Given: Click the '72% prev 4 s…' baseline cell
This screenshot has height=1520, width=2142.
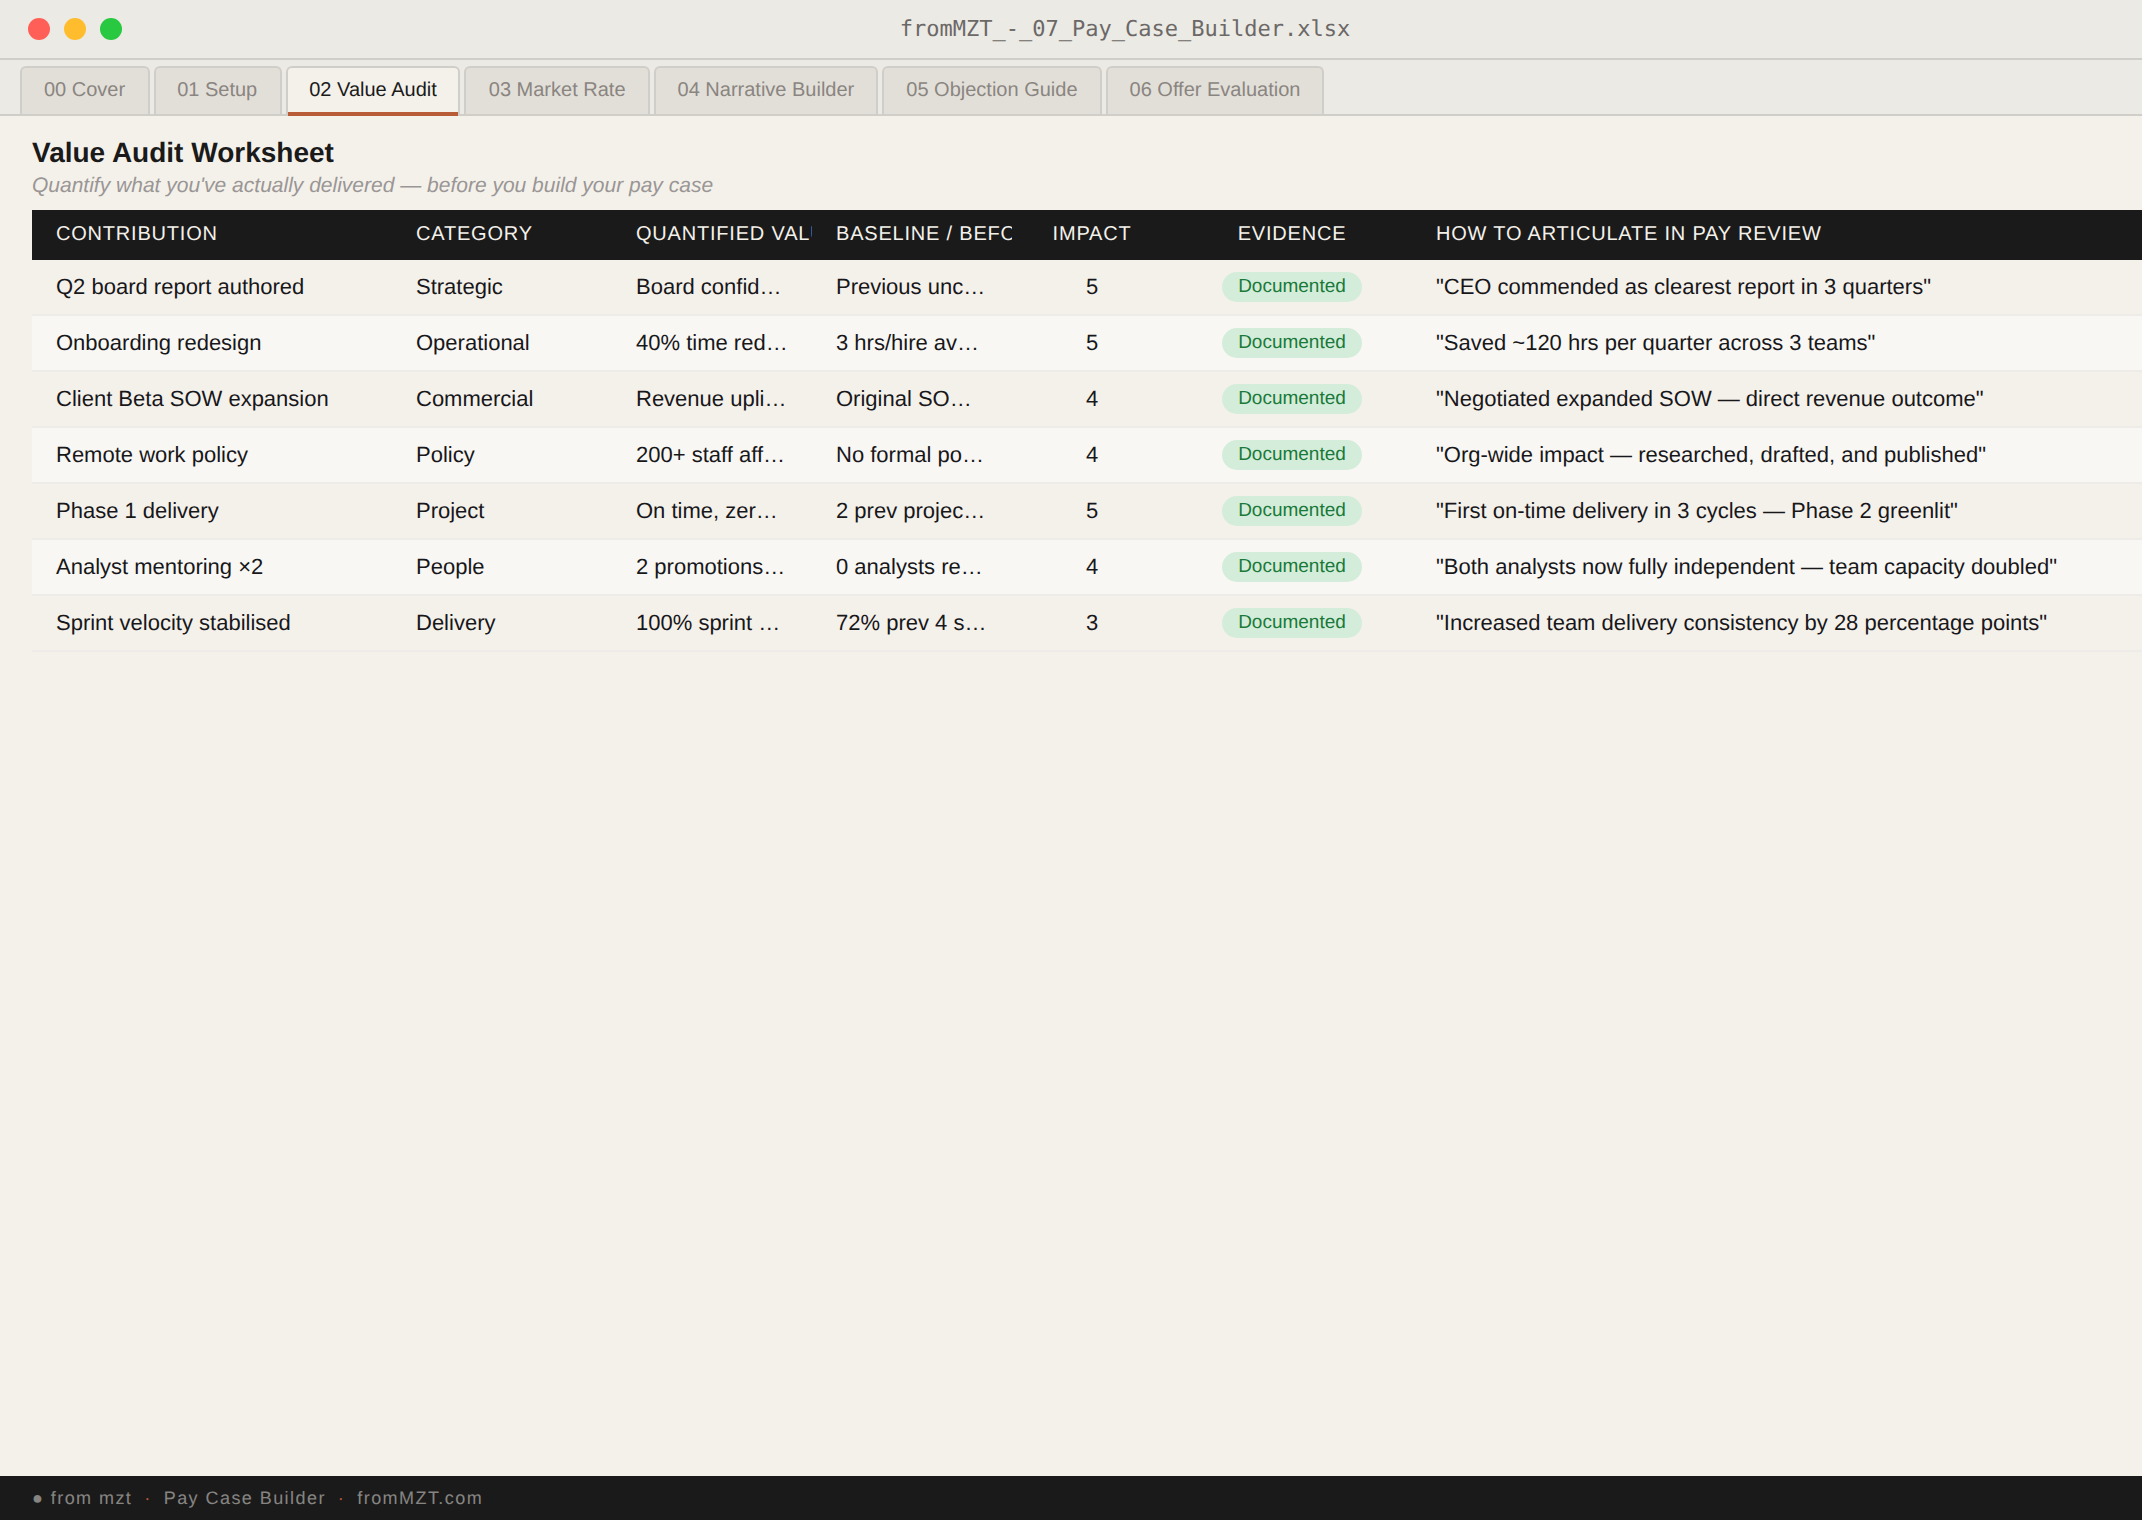Looking at the screenshot, I should [x=911, y=623].
